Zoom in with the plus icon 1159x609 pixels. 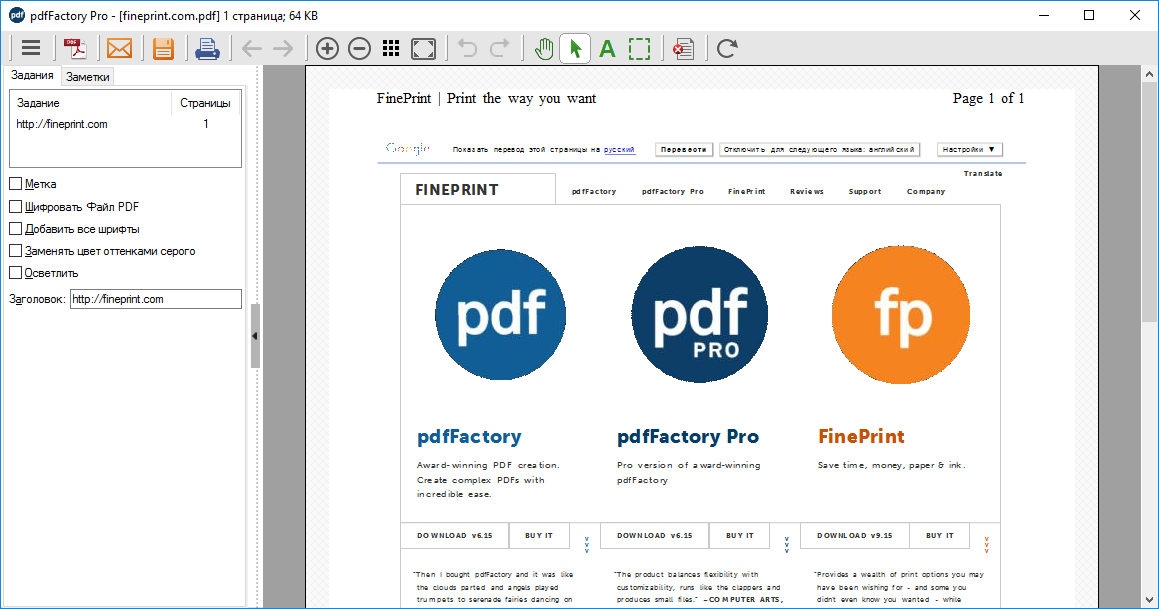(327, 48)
